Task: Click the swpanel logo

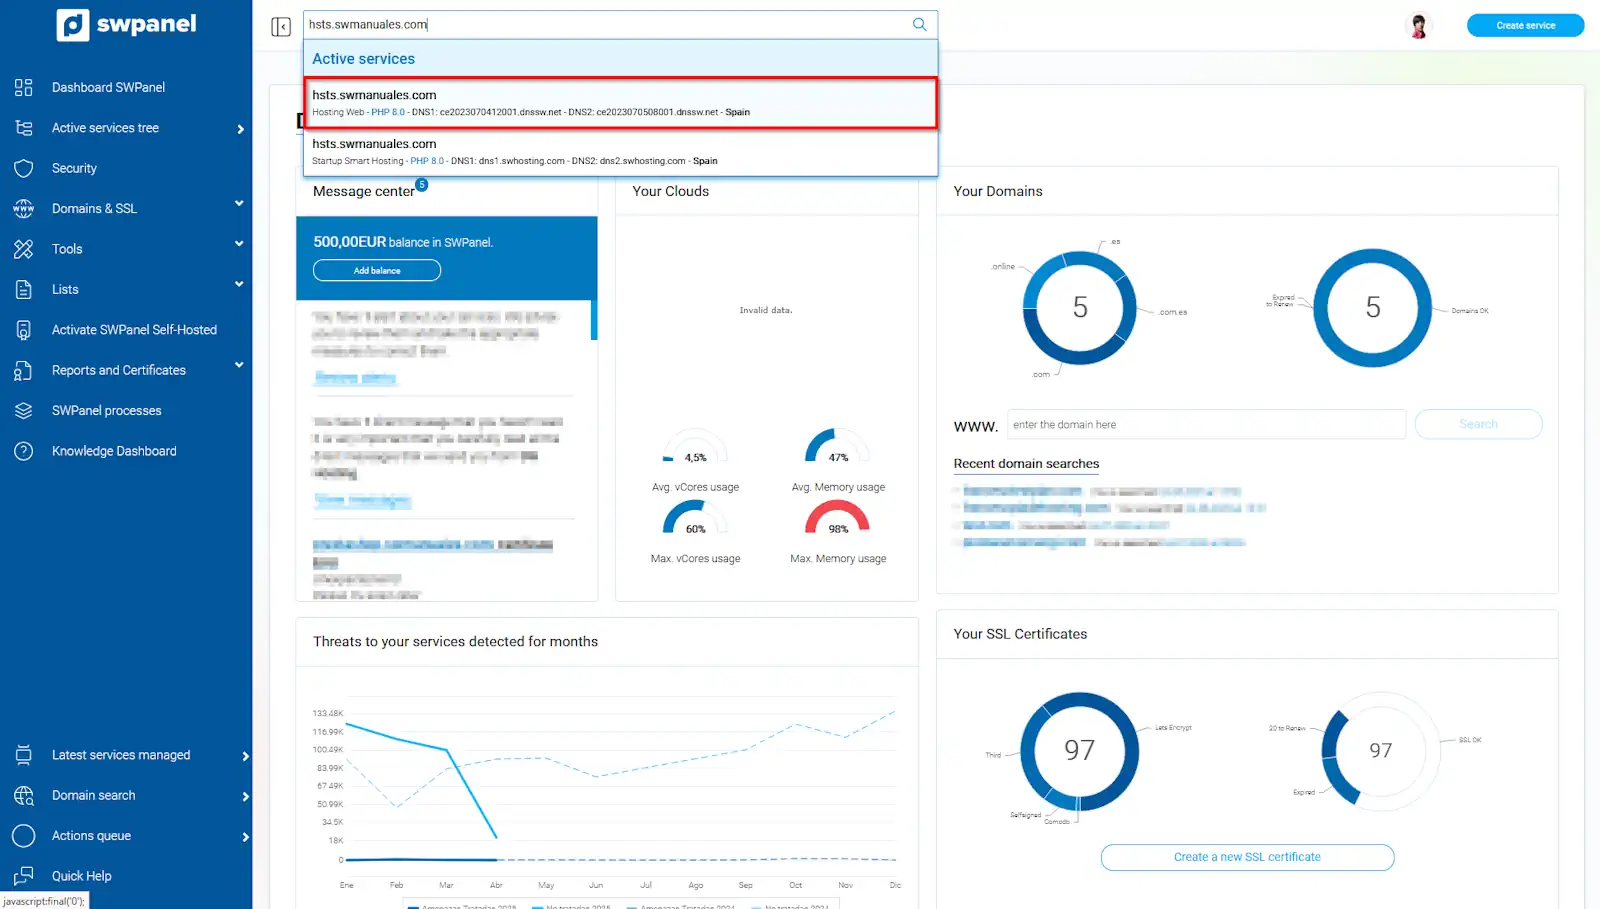Action: coord(127,25)
